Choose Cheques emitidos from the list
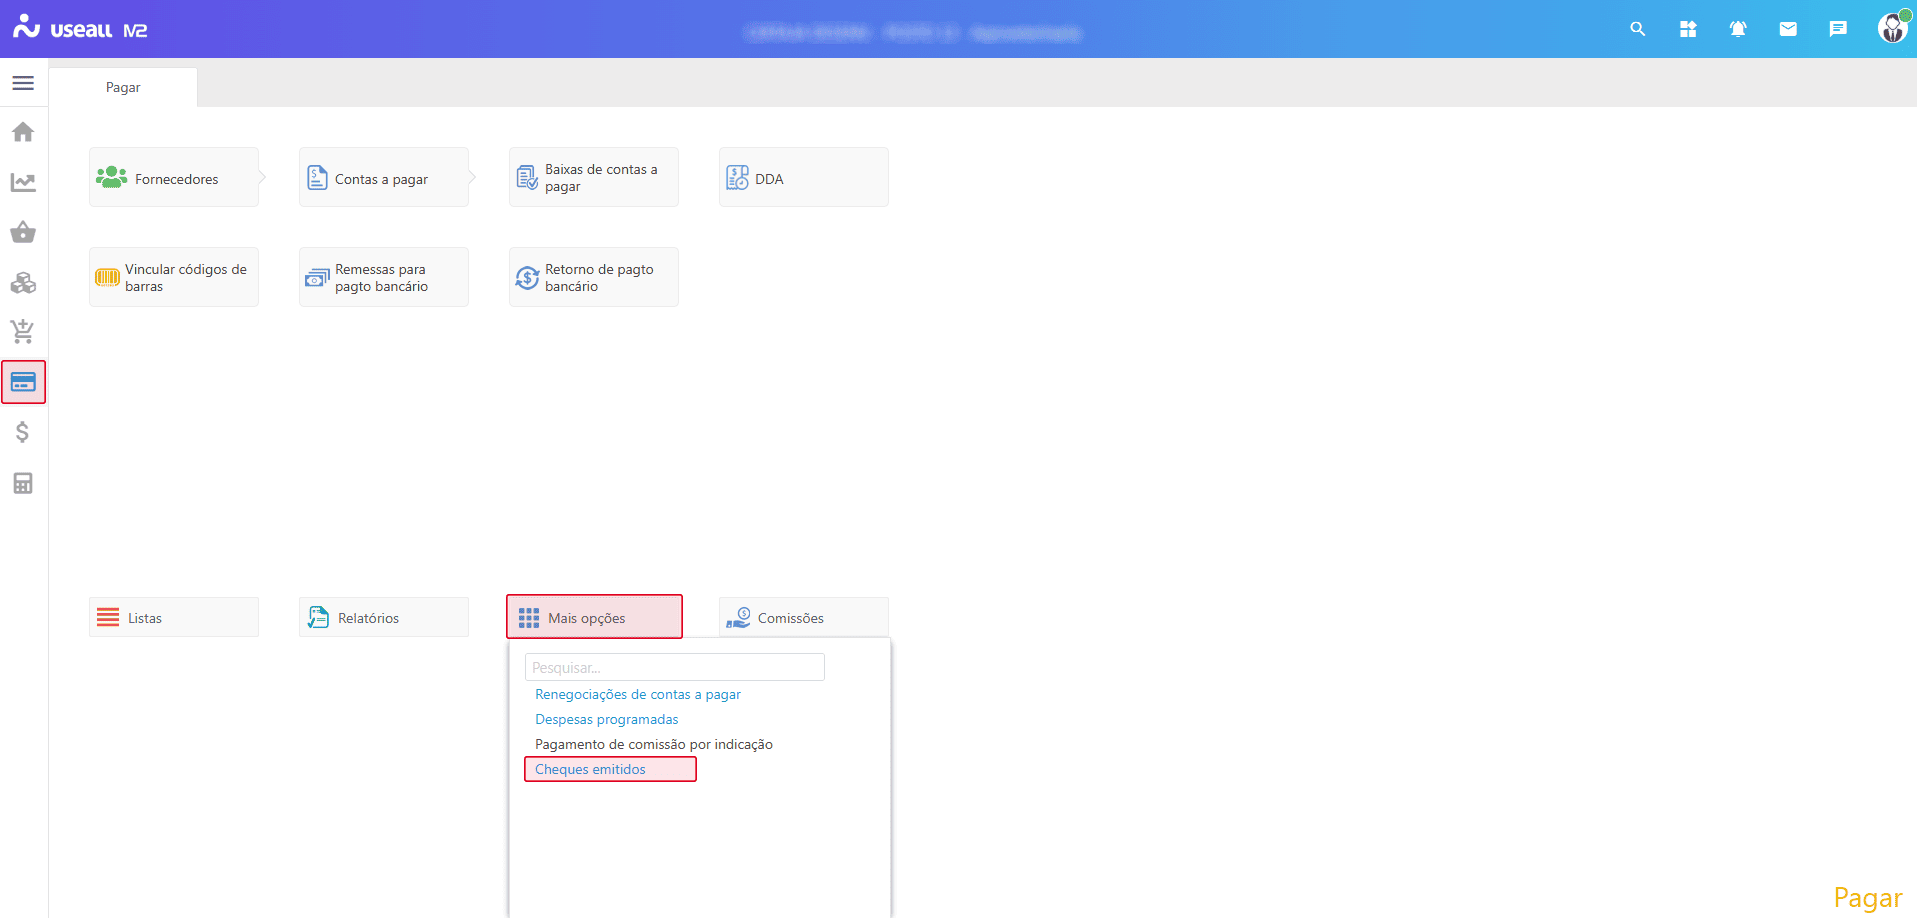1917x918 pixels. [x=590, y=769]
